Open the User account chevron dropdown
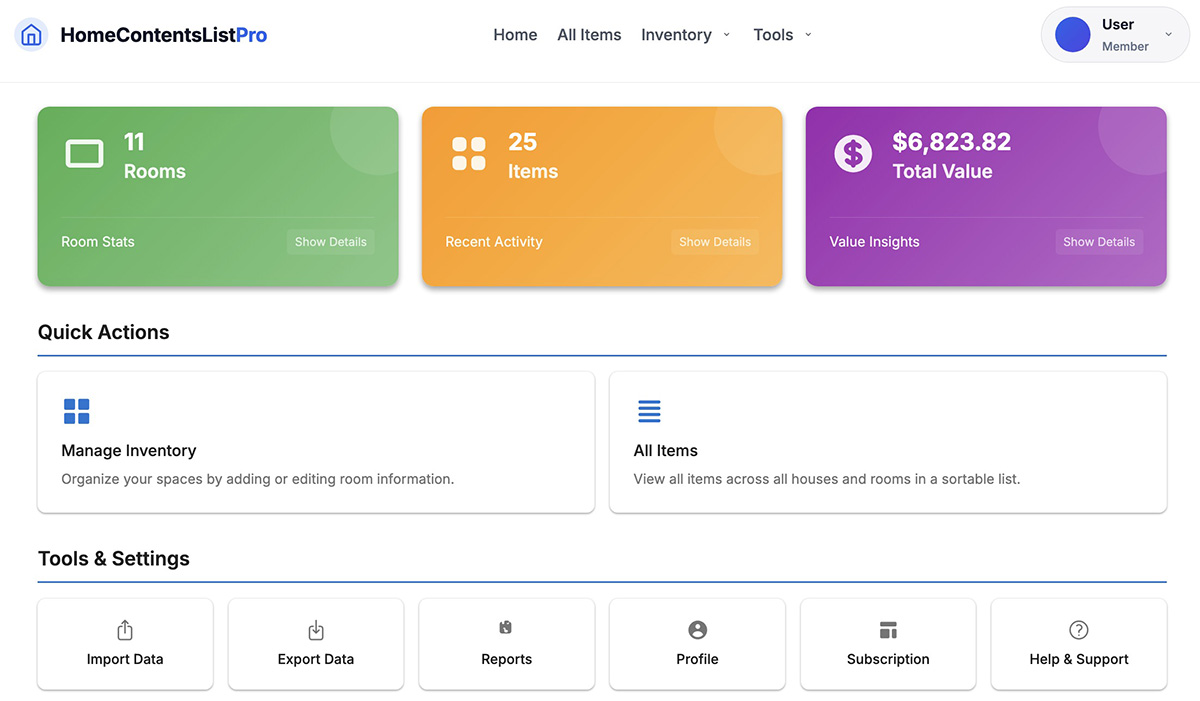 click(x=1167, y=33)
